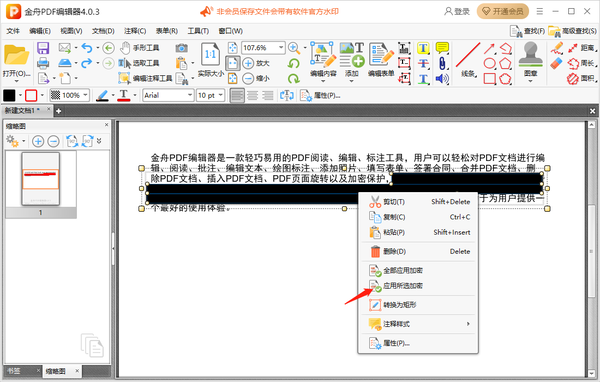
Task: Open the 注释(C) menu
Action: point(135,31)
